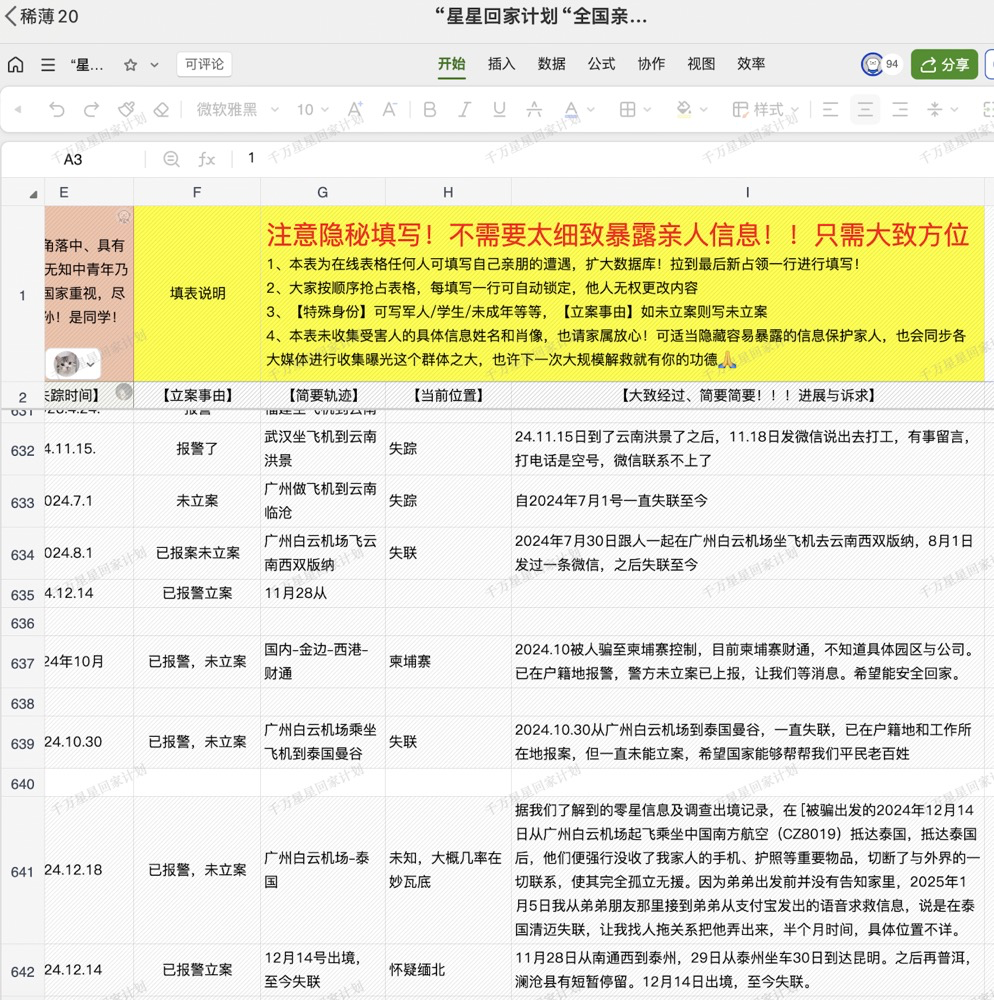The width and height of the screenshot is (994, 1000).
Task: Toggle bold formatting
Action: [x=430, y=110]
